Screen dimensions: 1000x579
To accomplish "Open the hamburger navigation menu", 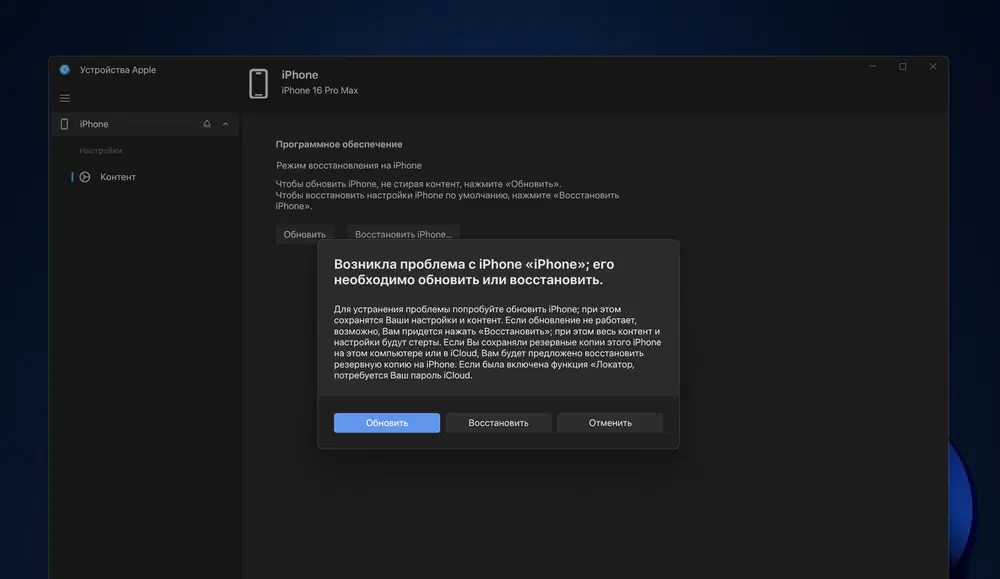I will click(x=64, y=98).
